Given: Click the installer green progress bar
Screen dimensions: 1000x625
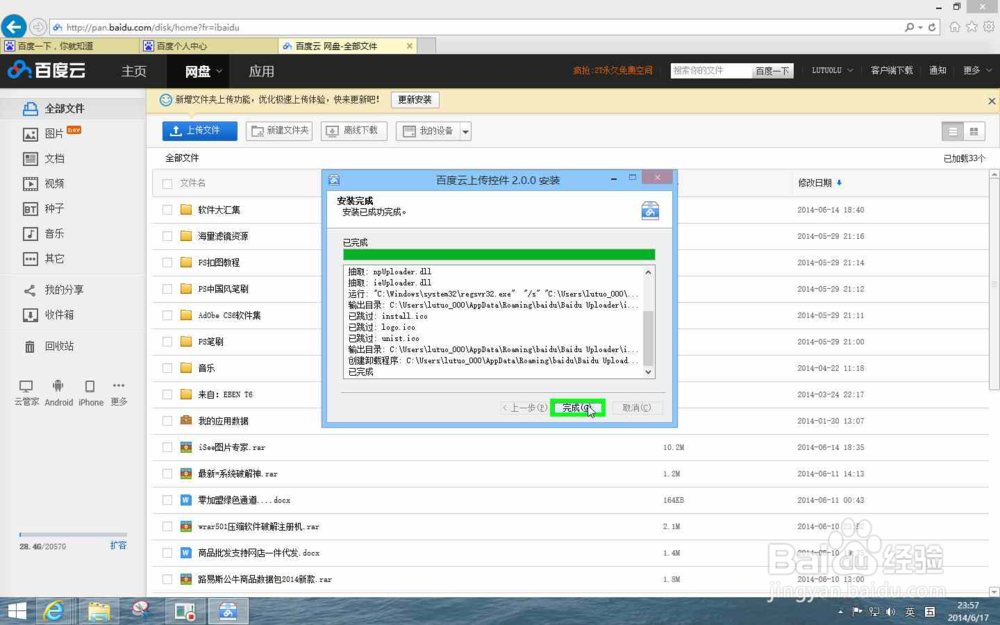Looking at the screenshot, I should tap(499, 255).
